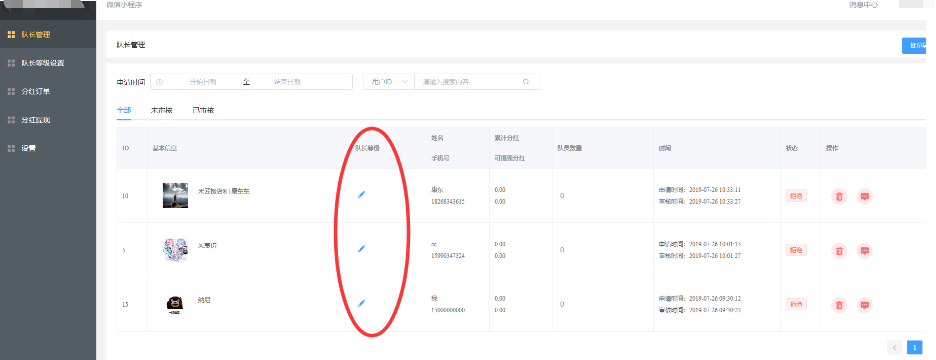Open message bubble for user cc row

[864, 250]
